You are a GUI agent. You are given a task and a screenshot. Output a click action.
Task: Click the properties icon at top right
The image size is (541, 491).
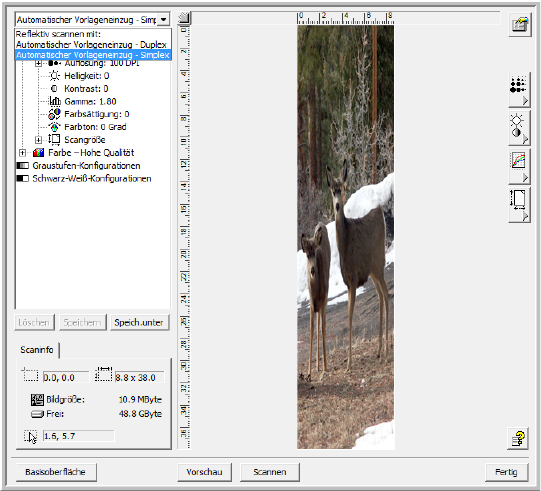pos(520,25)
